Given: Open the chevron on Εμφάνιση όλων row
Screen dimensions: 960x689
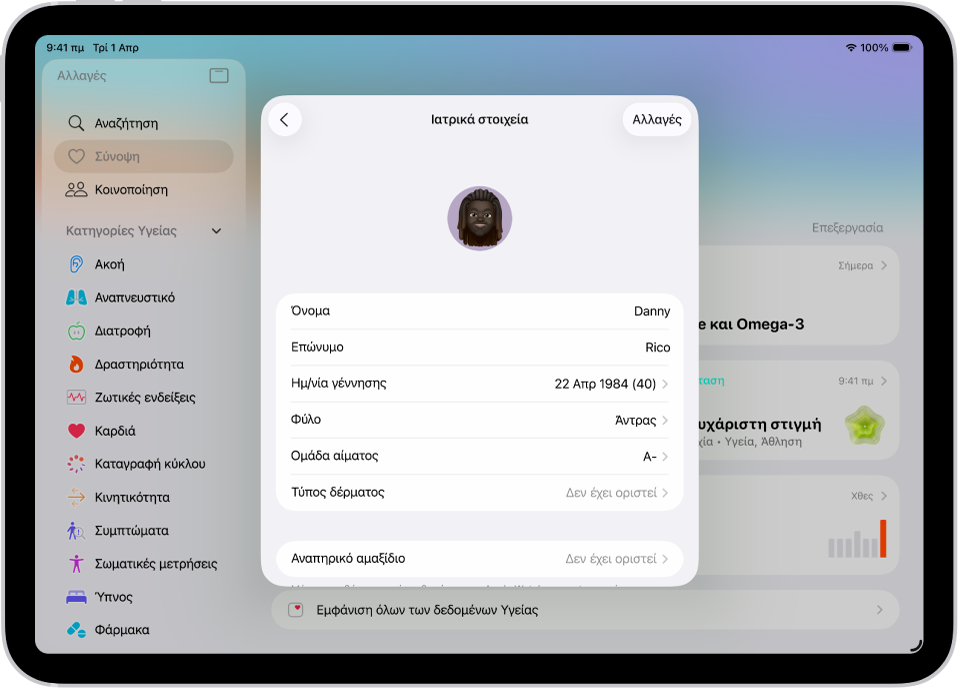Looking at the screenshot, I should click(880, 609).
